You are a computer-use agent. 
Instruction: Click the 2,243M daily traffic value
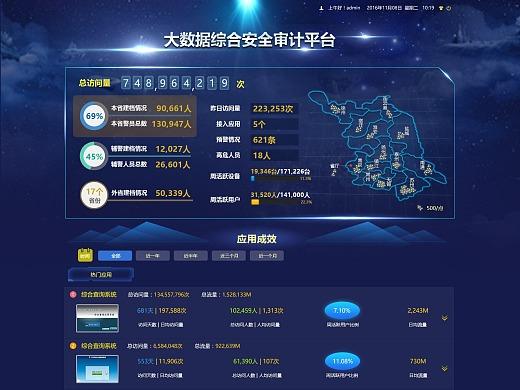tap(418, 311)
